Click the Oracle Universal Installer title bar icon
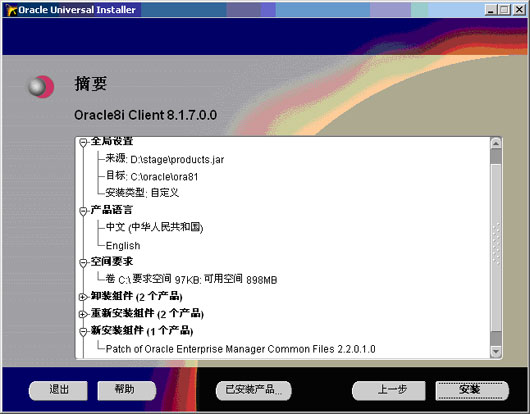The height and width of the screenshot is (414, 530). [x=11, y=10]
